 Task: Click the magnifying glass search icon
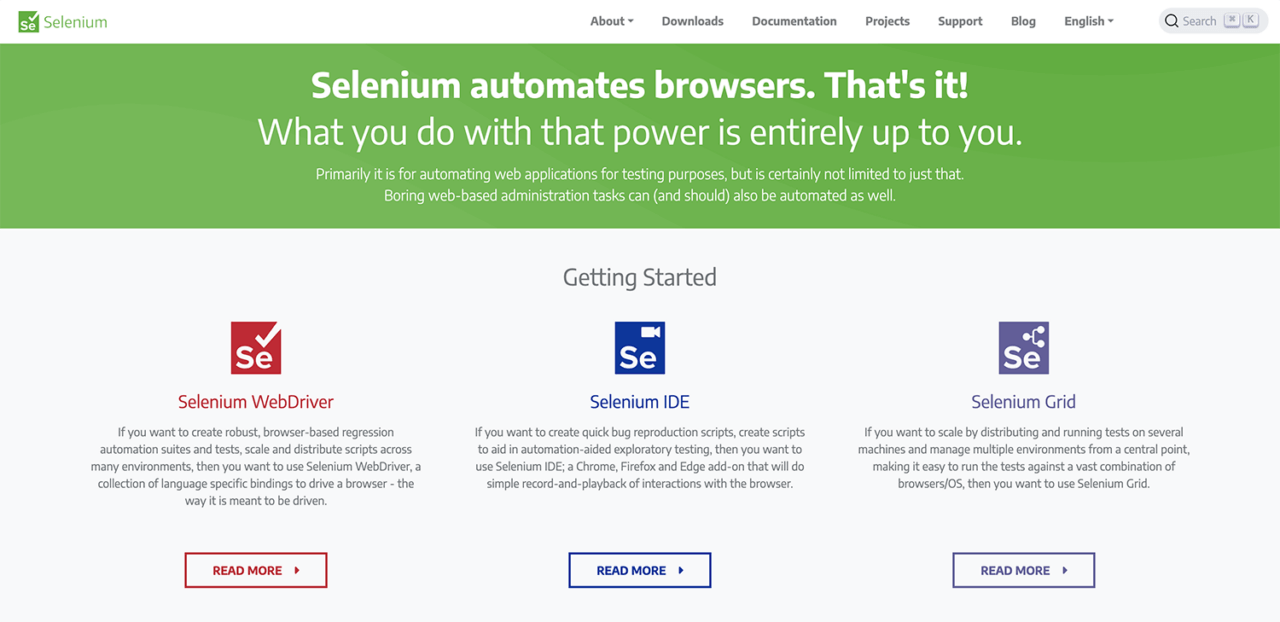(1172, 21)
